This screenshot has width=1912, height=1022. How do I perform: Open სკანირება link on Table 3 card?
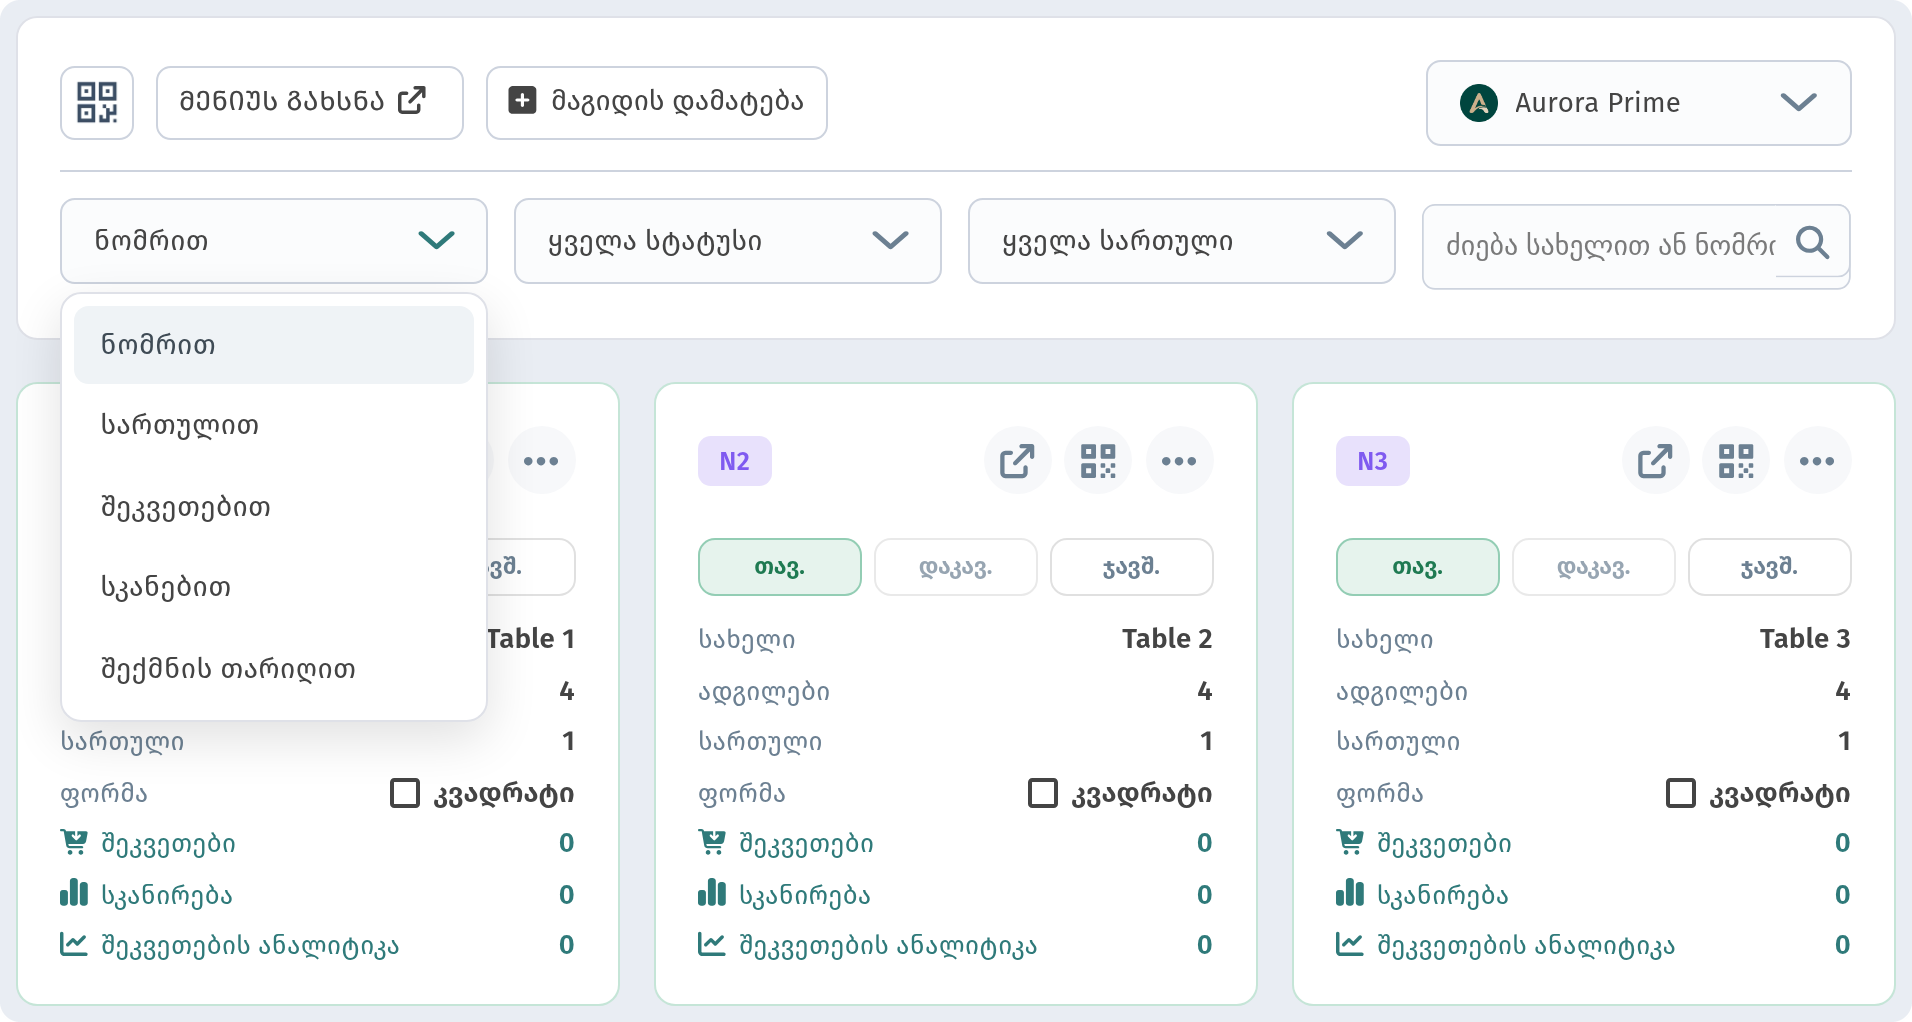pos(1422,894)
